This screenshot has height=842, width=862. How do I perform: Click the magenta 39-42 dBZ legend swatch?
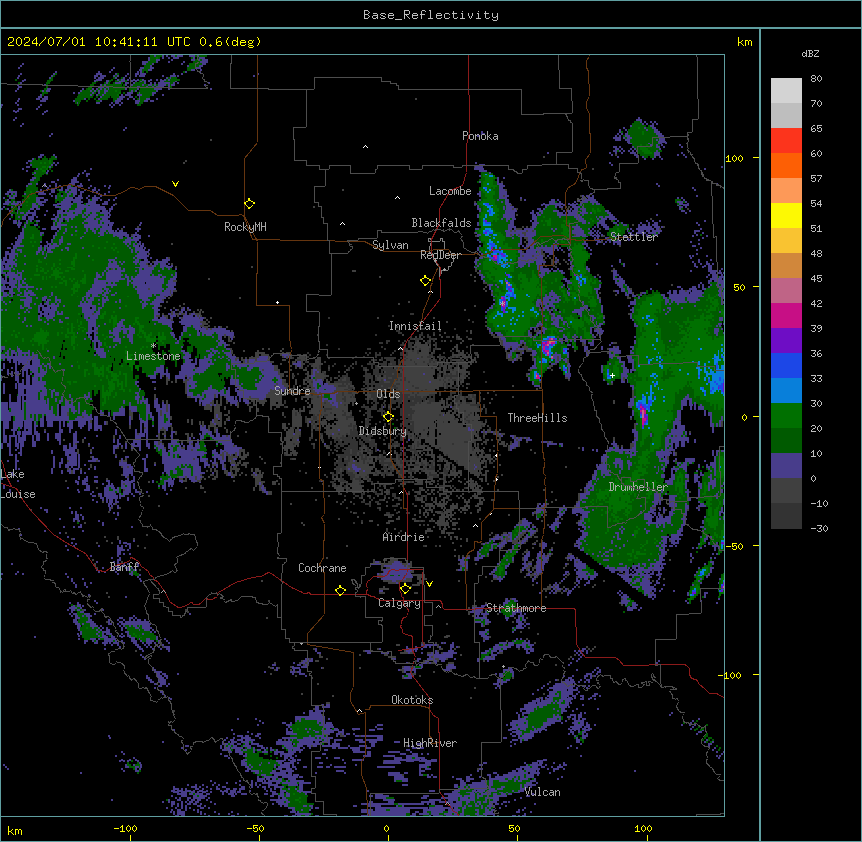[x=786, y=315]
